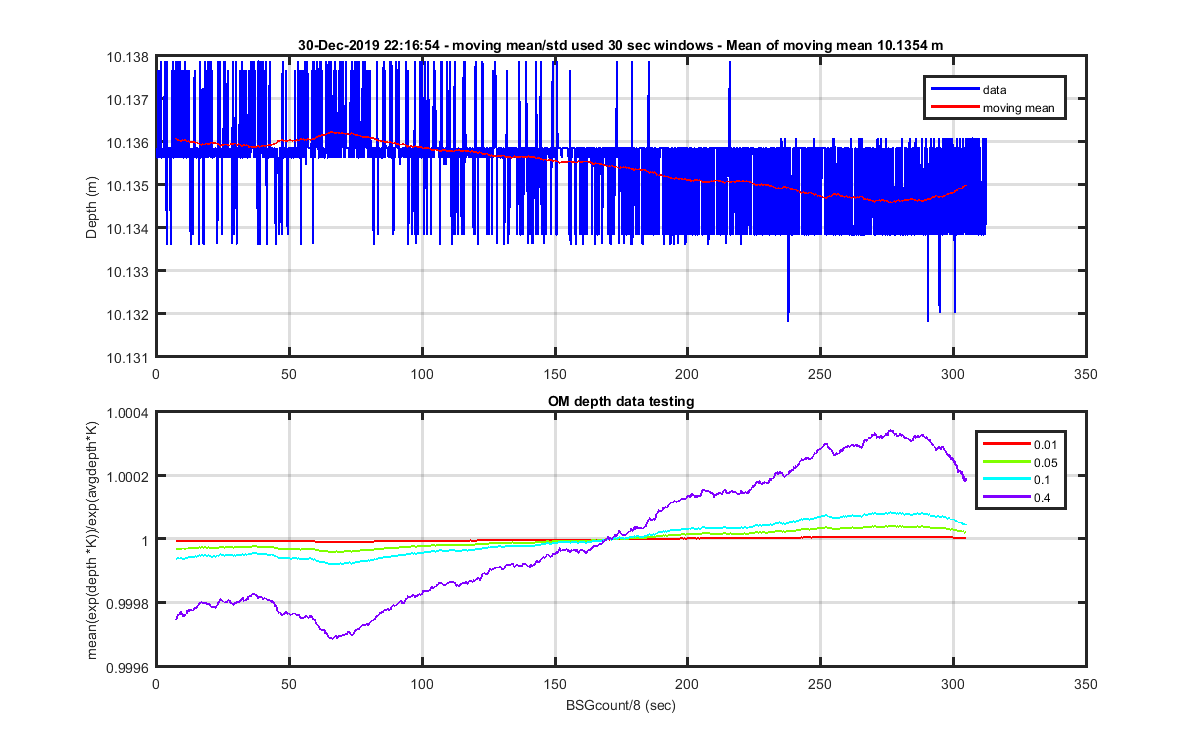Click the 10.133 tick label on depth axis
1200x750 pixels.
tap(129, 272)
